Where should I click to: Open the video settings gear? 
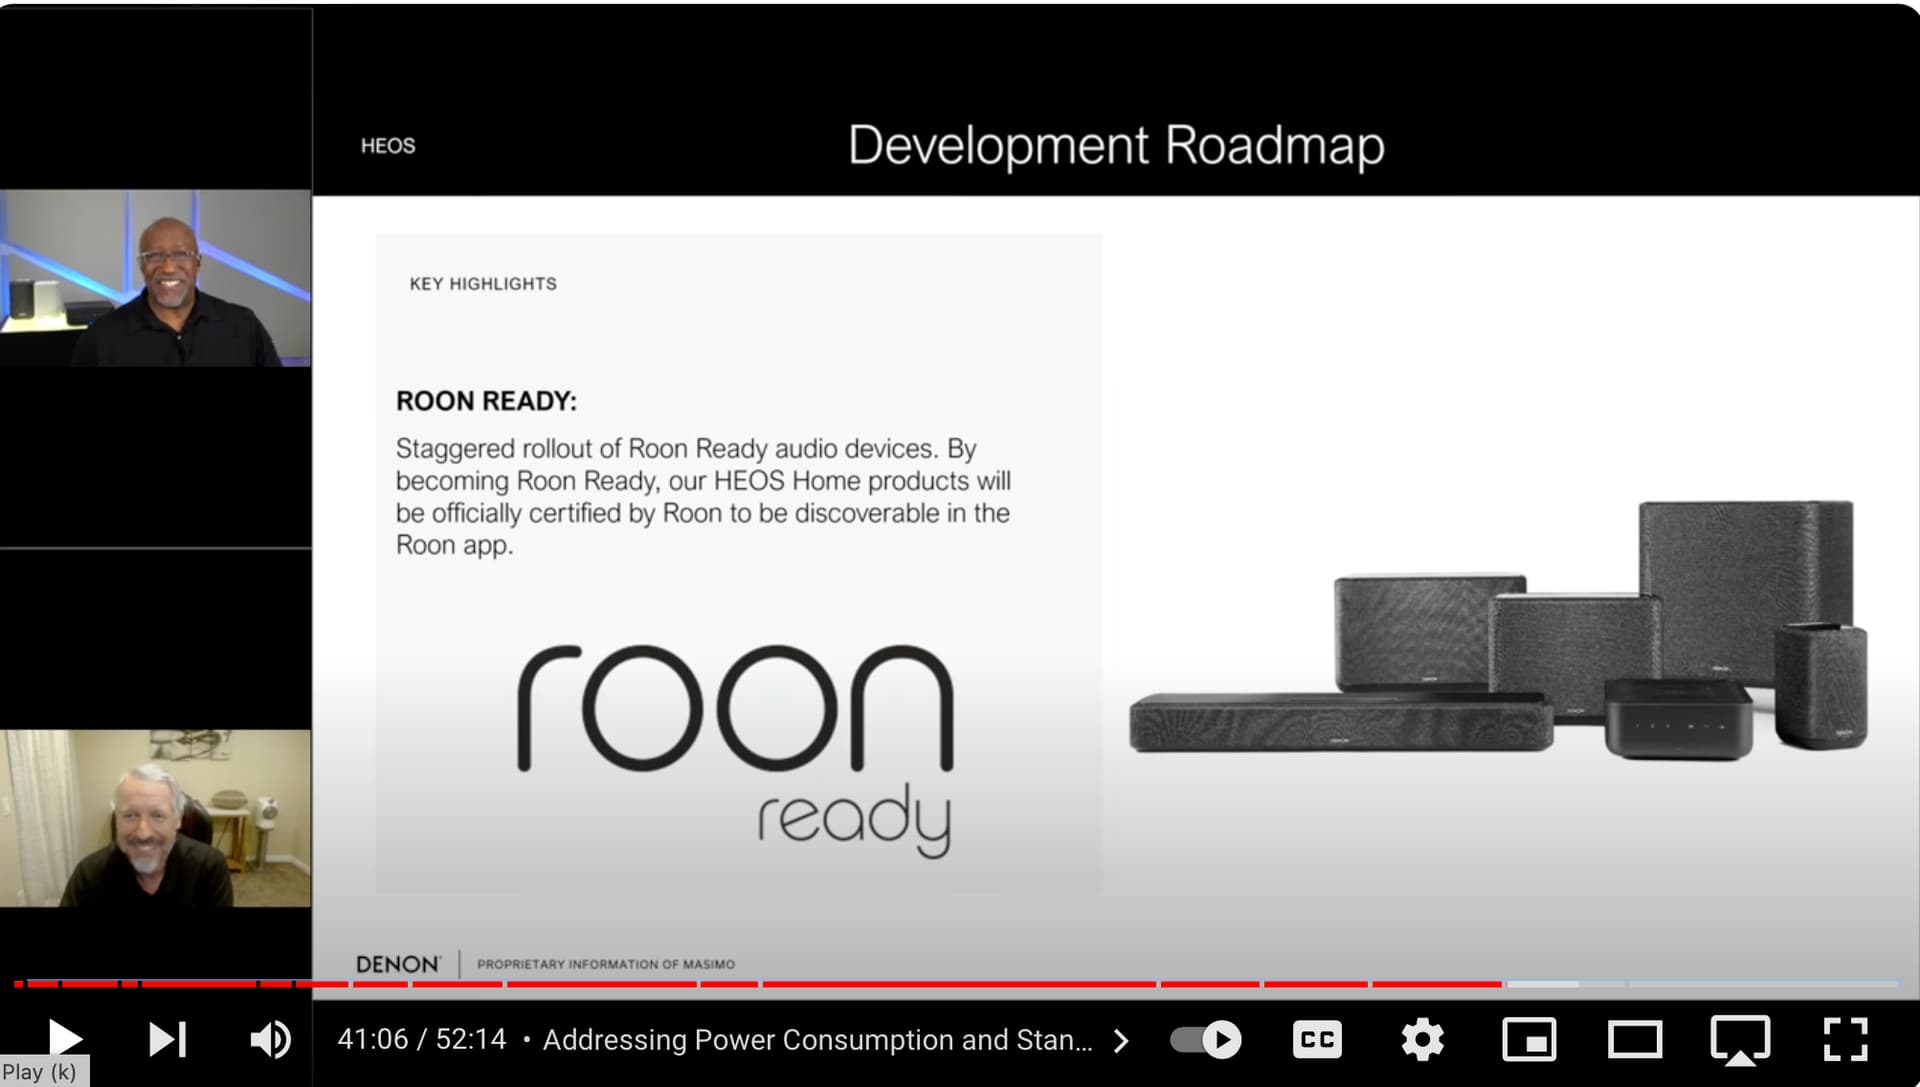[x=1422, y=1039]
